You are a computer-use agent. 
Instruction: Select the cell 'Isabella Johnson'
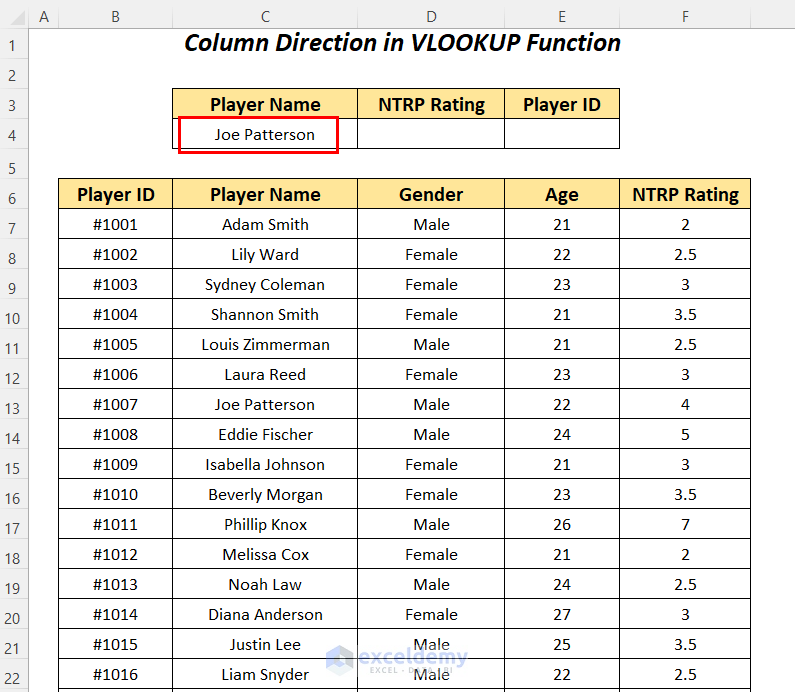coord(265,464)
